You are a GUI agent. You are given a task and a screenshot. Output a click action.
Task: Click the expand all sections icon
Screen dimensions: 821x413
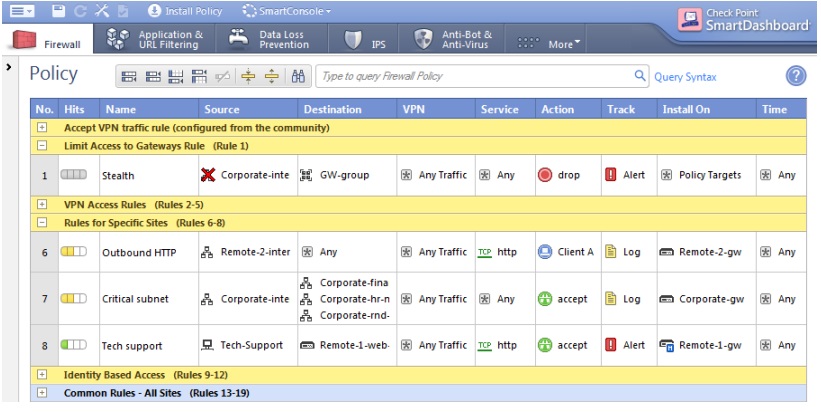click(272, 77)
